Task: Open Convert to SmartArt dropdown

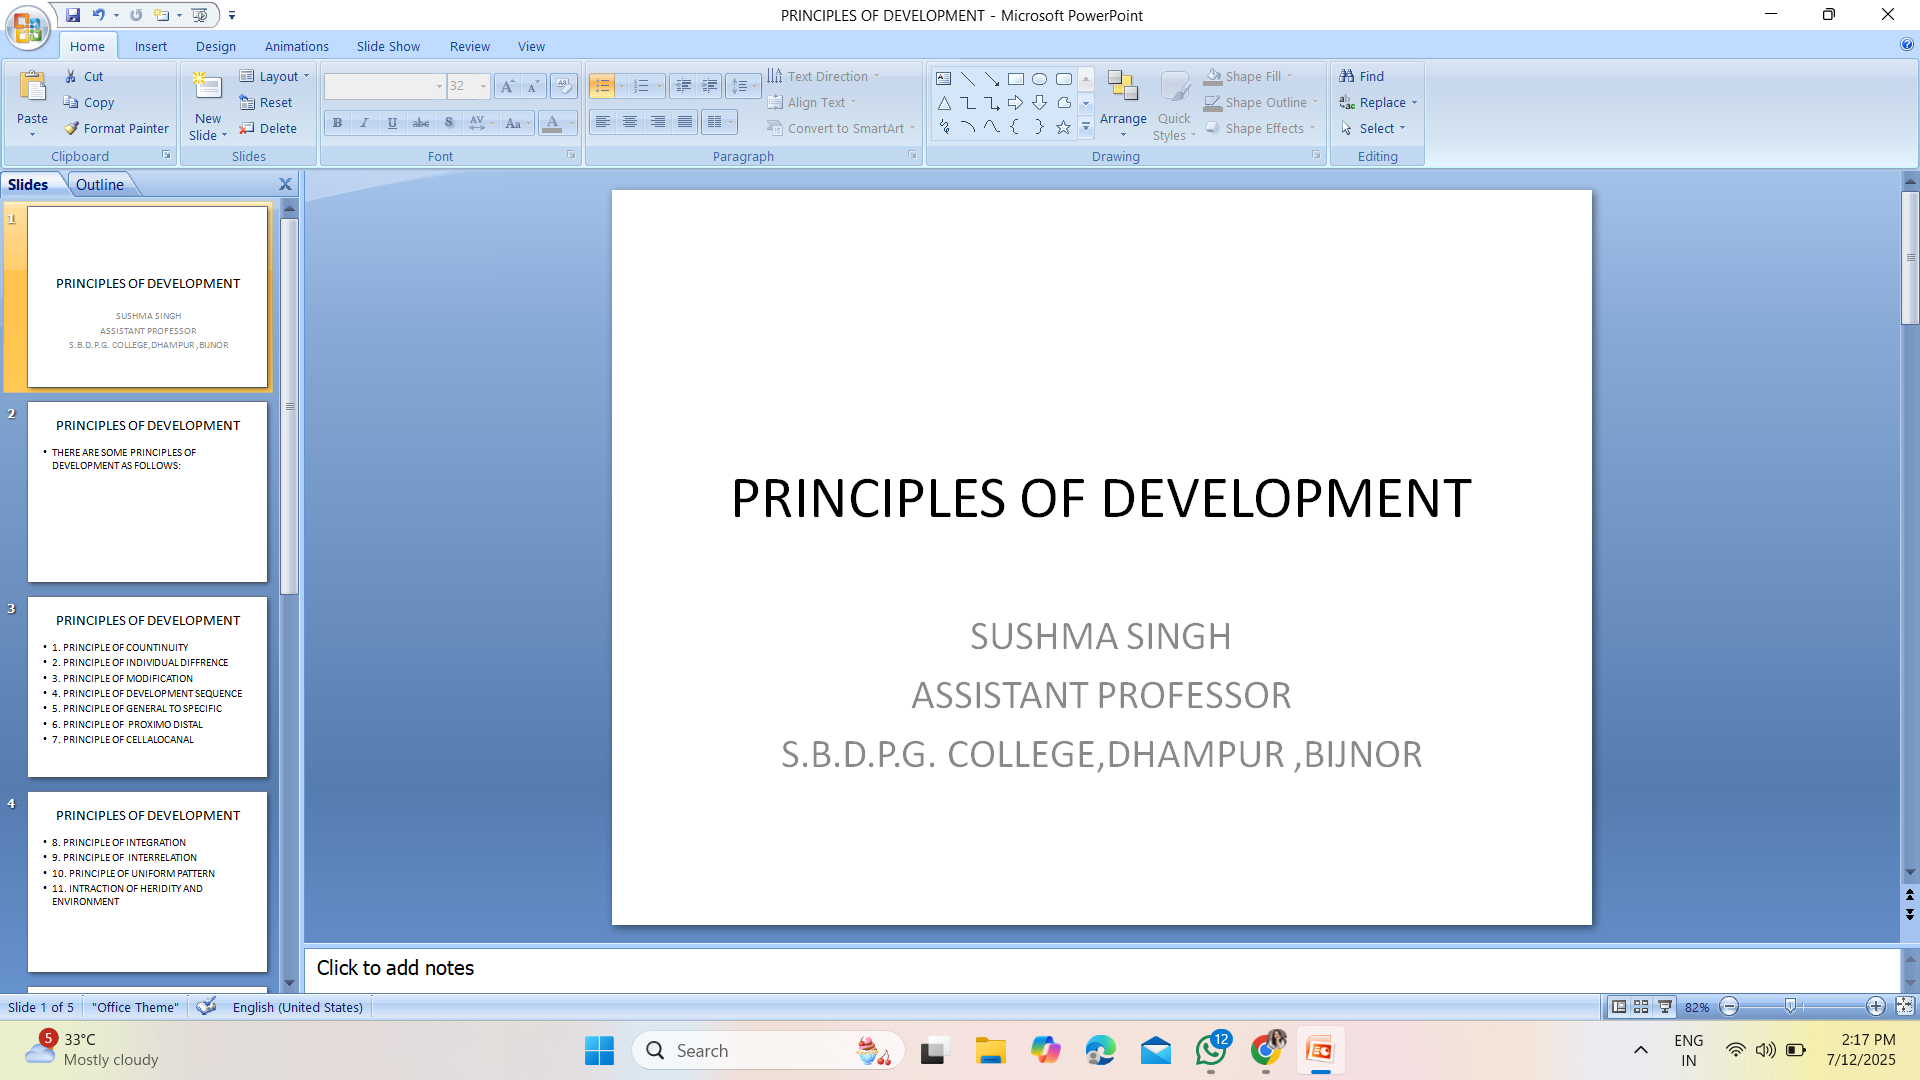Action: pos(842,128)
